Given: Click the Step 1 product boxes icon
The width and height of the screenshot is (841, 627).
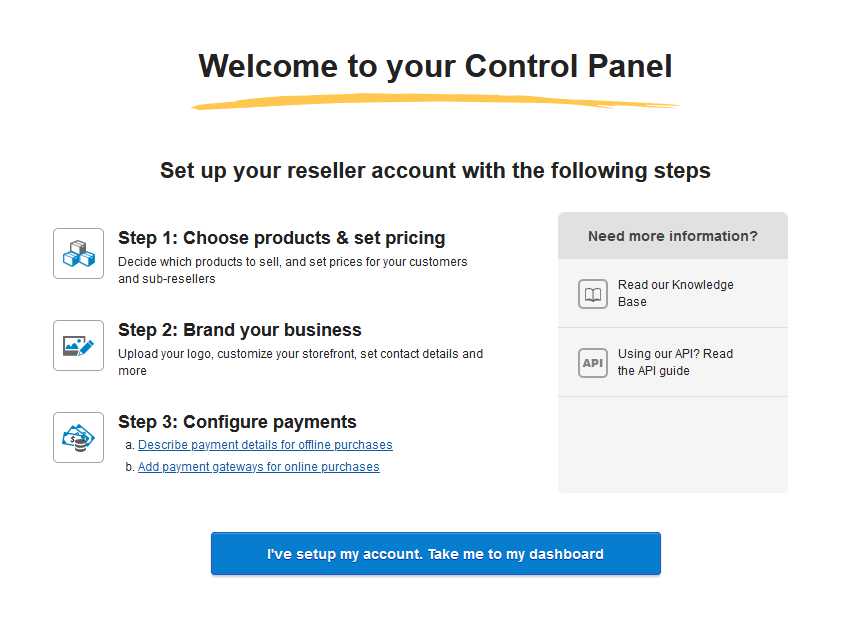Looking at the screenshot, I should pyautogui.click(x=78, y=253).
